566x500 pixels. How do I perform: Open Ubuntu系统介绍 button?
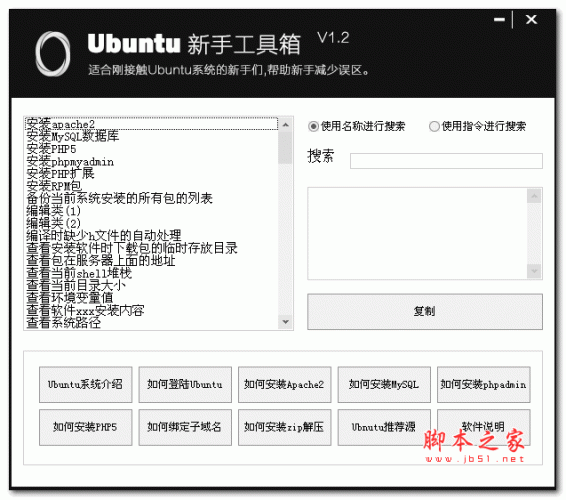pyautogui.click(x=86, y=384)
